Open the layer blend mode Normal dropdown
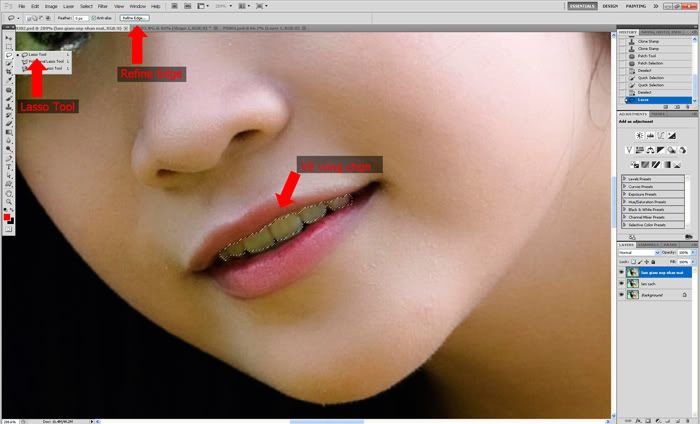 pos(635,251)
